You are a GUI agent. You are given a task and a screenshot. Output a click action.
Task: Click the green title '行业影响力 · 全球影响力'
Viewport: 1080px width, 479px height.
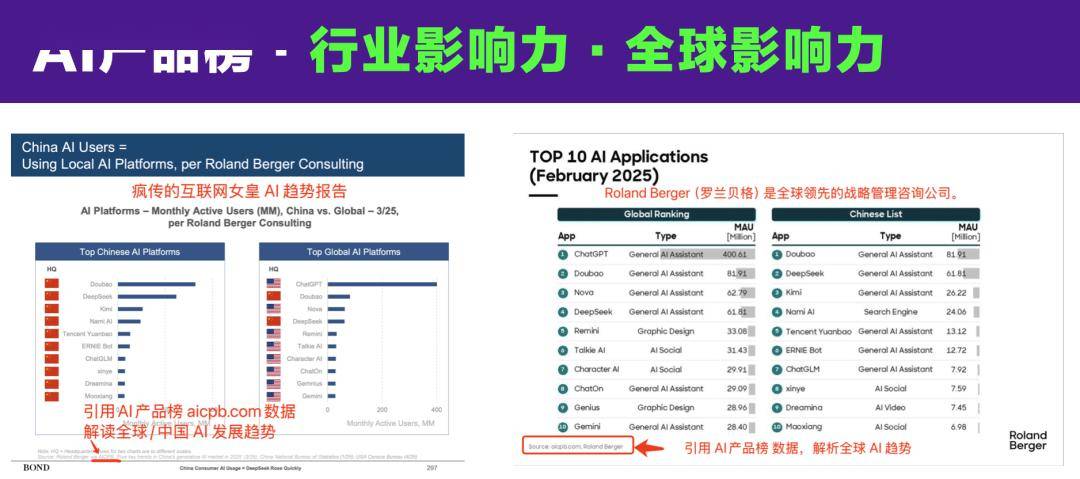[596, 52]
